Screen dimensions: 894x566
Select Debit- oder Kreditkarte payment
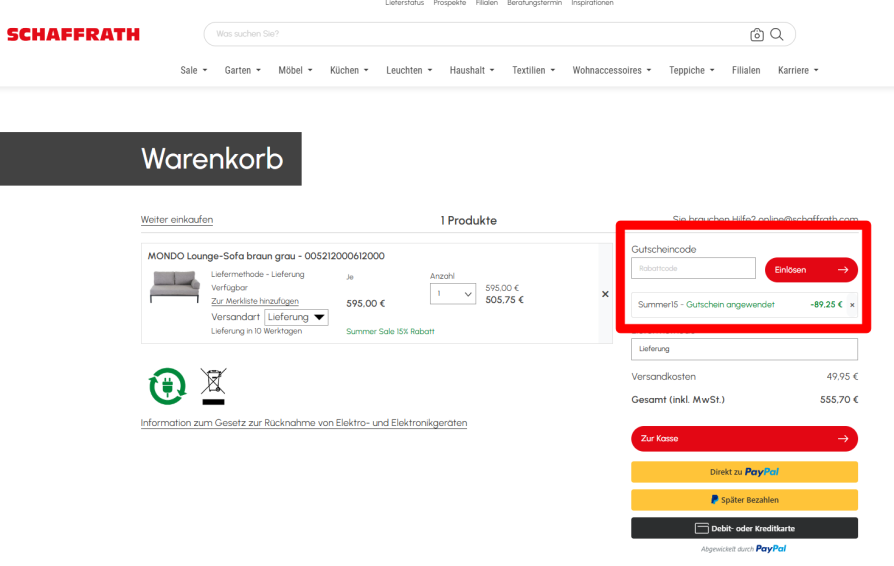tap(744, 528)
